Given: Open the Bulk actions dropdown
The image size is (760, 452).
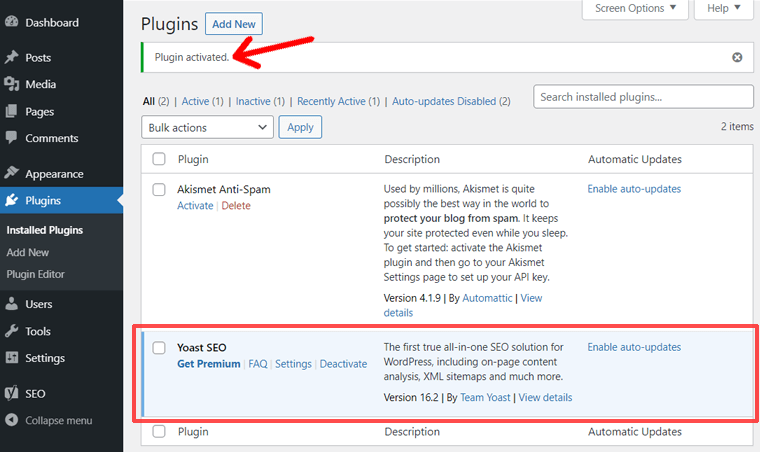Looking at the screenshot, I should point(207,127).
